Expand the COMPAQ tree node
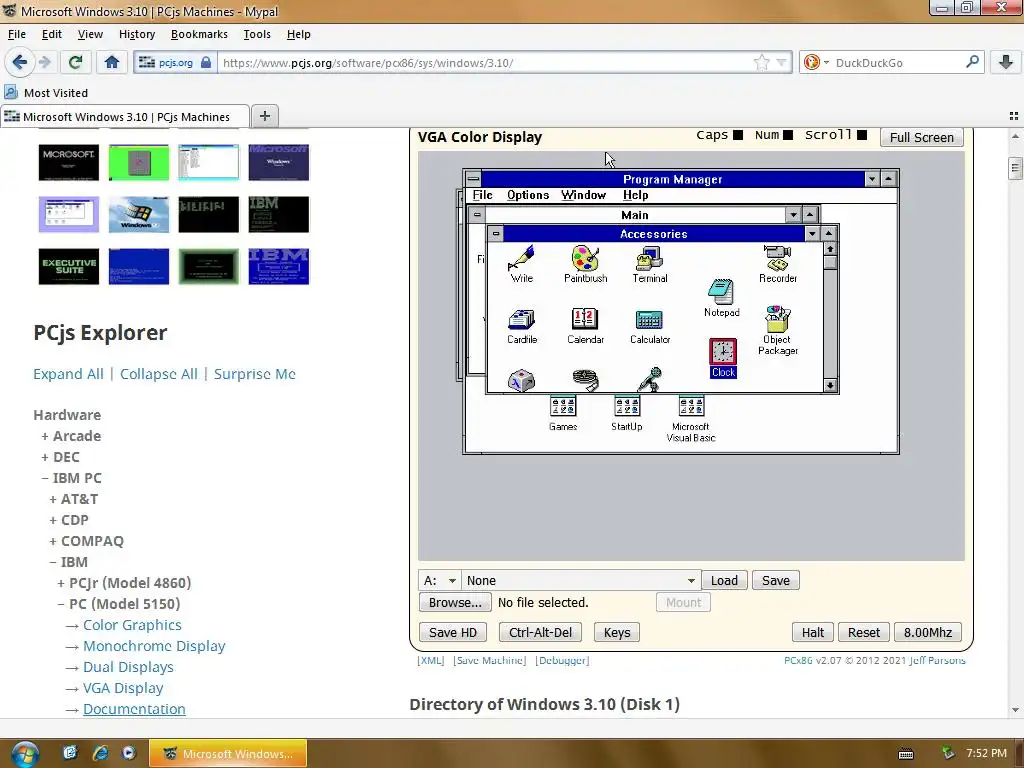Image resolution: width=1024 pixels, height=768 pixels. [x=86, y=541]
